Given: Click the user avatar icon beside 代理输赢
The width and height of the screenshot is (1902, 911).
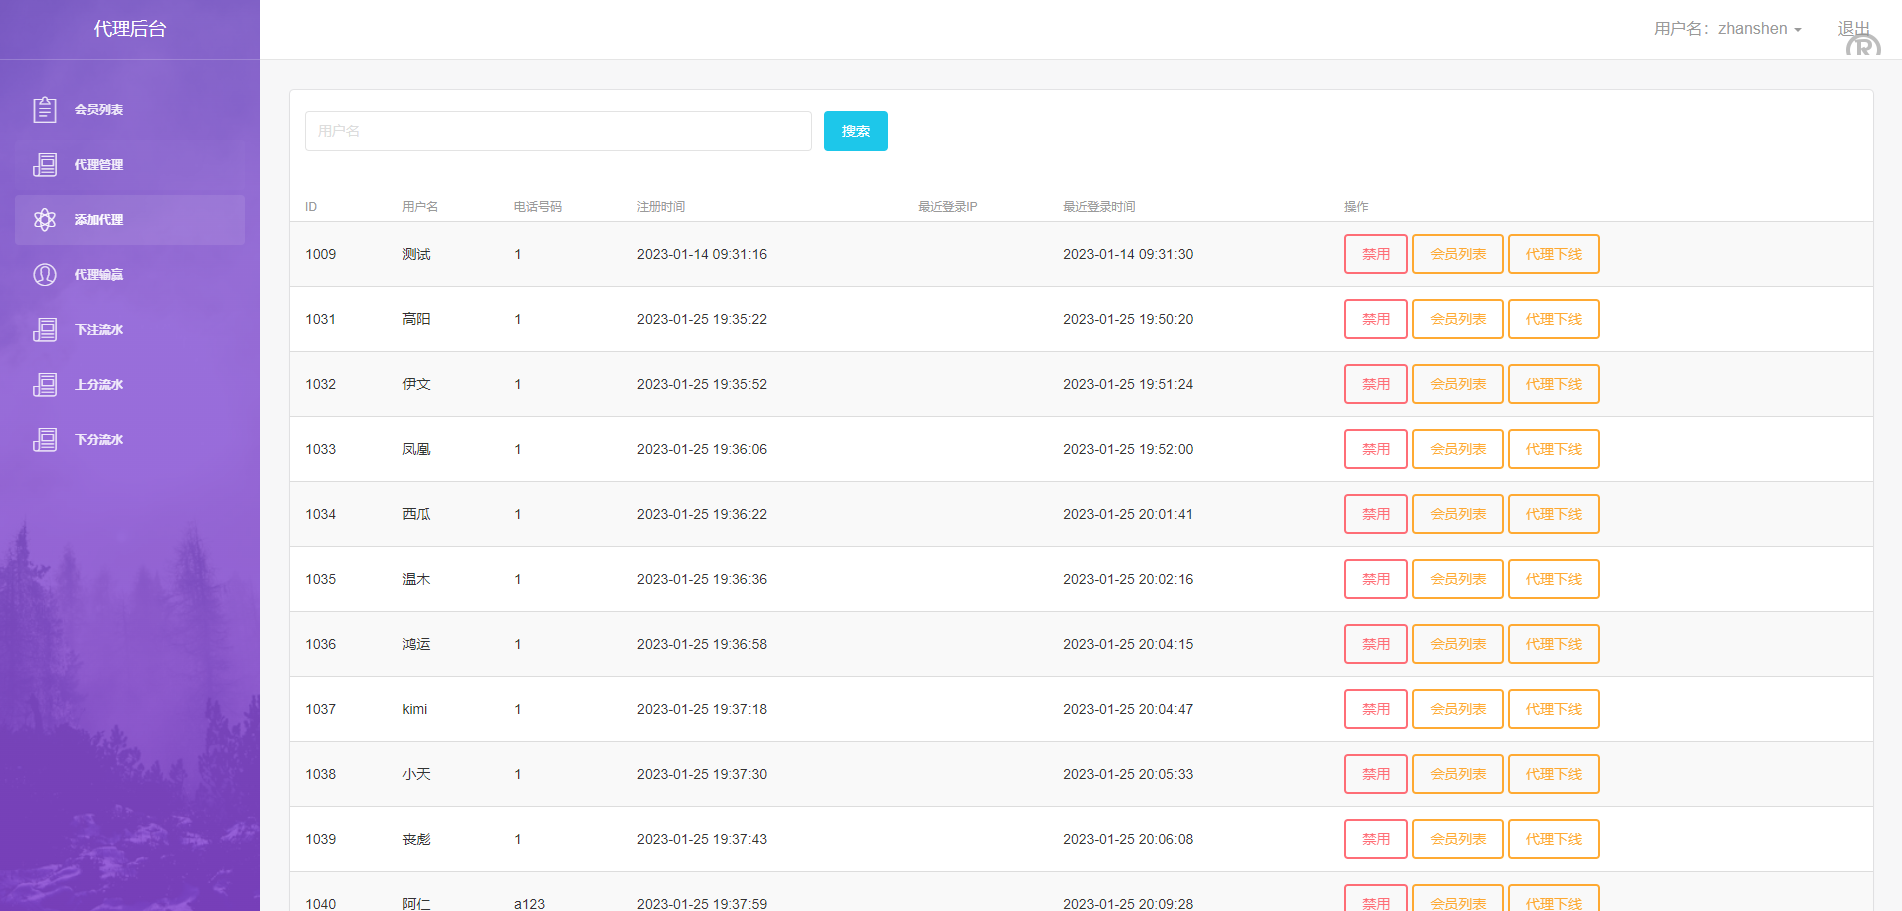Looking at the screenshot, I should [x=45, y=275].
